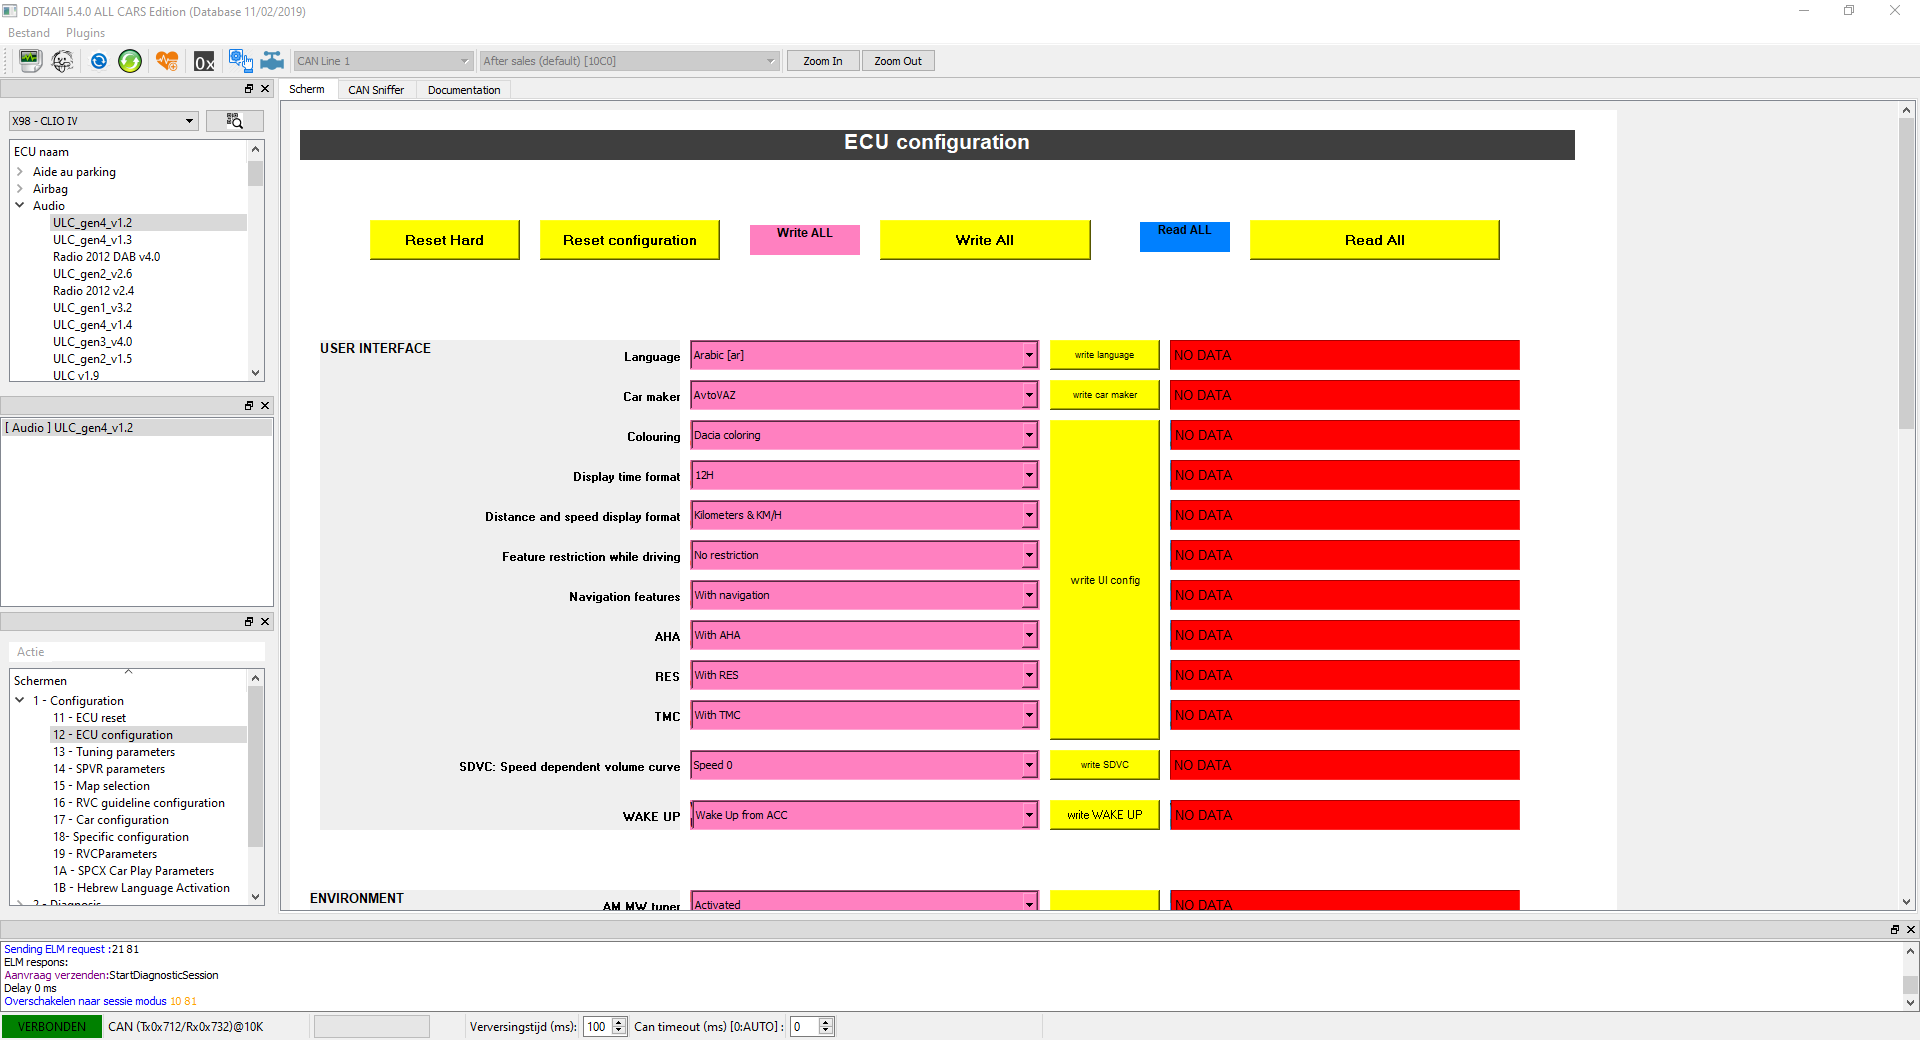
Task: Click the scan ECU magnifier button
Action: coord(235,121)
